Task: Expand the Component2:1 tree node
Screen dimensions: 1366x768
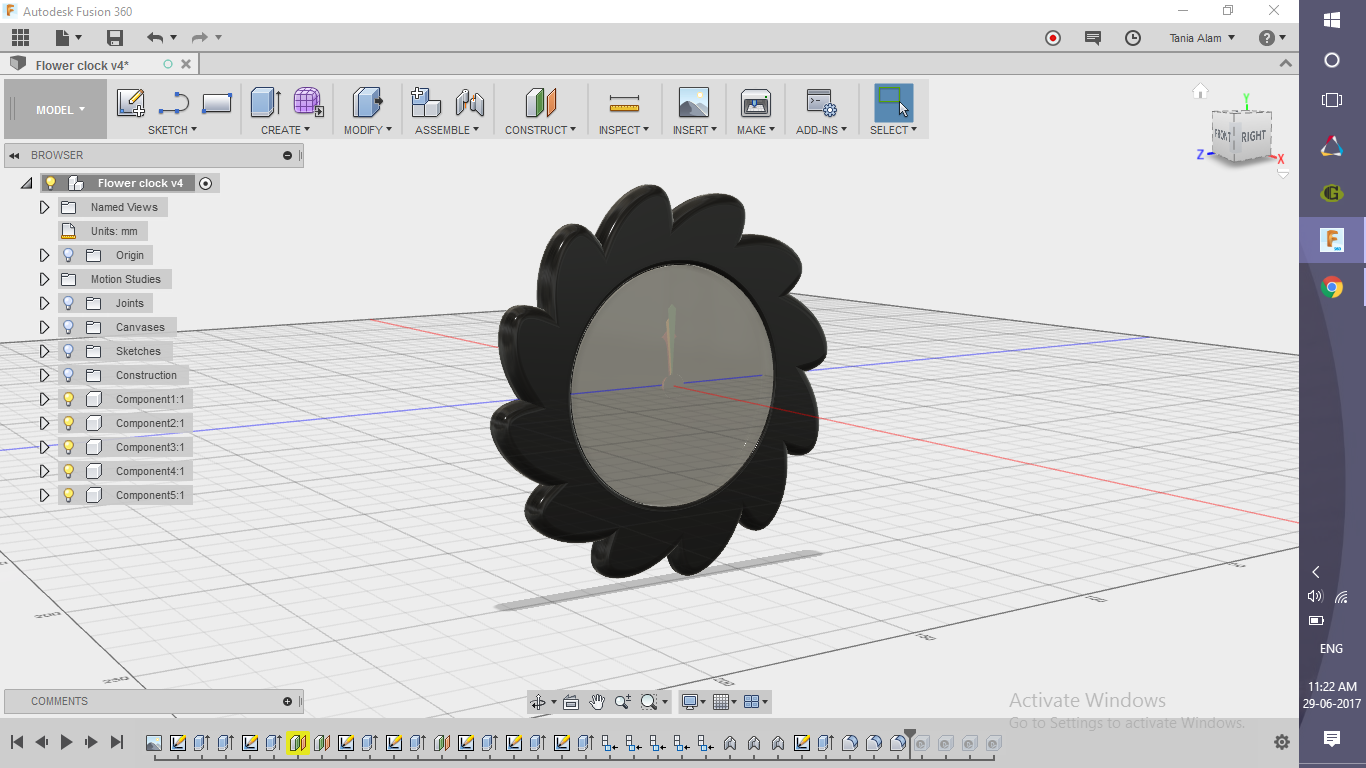Action: pyautogui.click(x=44, y=423)
